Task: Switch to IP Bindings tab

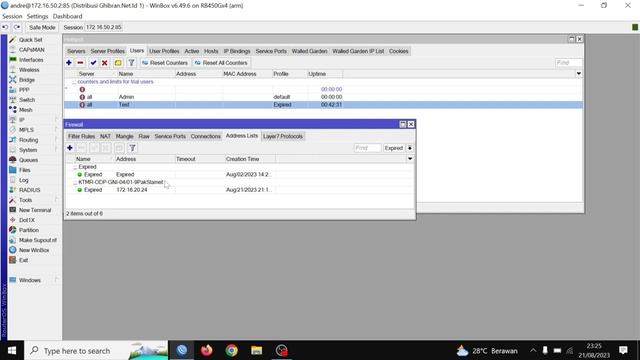Action: click(237, 51)
